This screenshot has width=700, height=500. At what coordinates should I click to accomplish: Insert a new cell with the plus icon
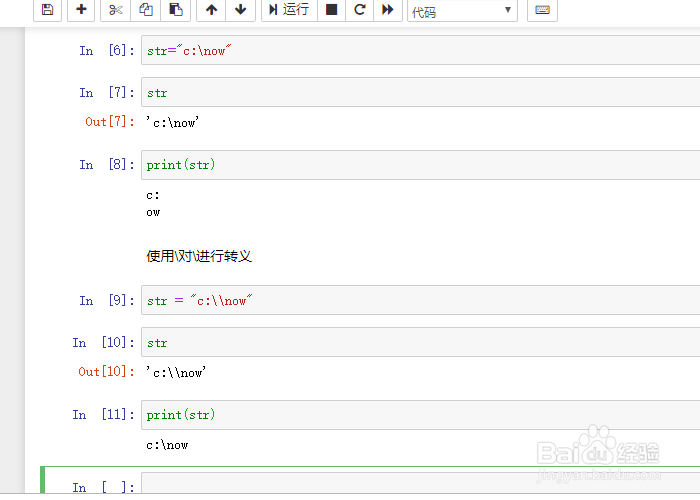pos(81,9)
